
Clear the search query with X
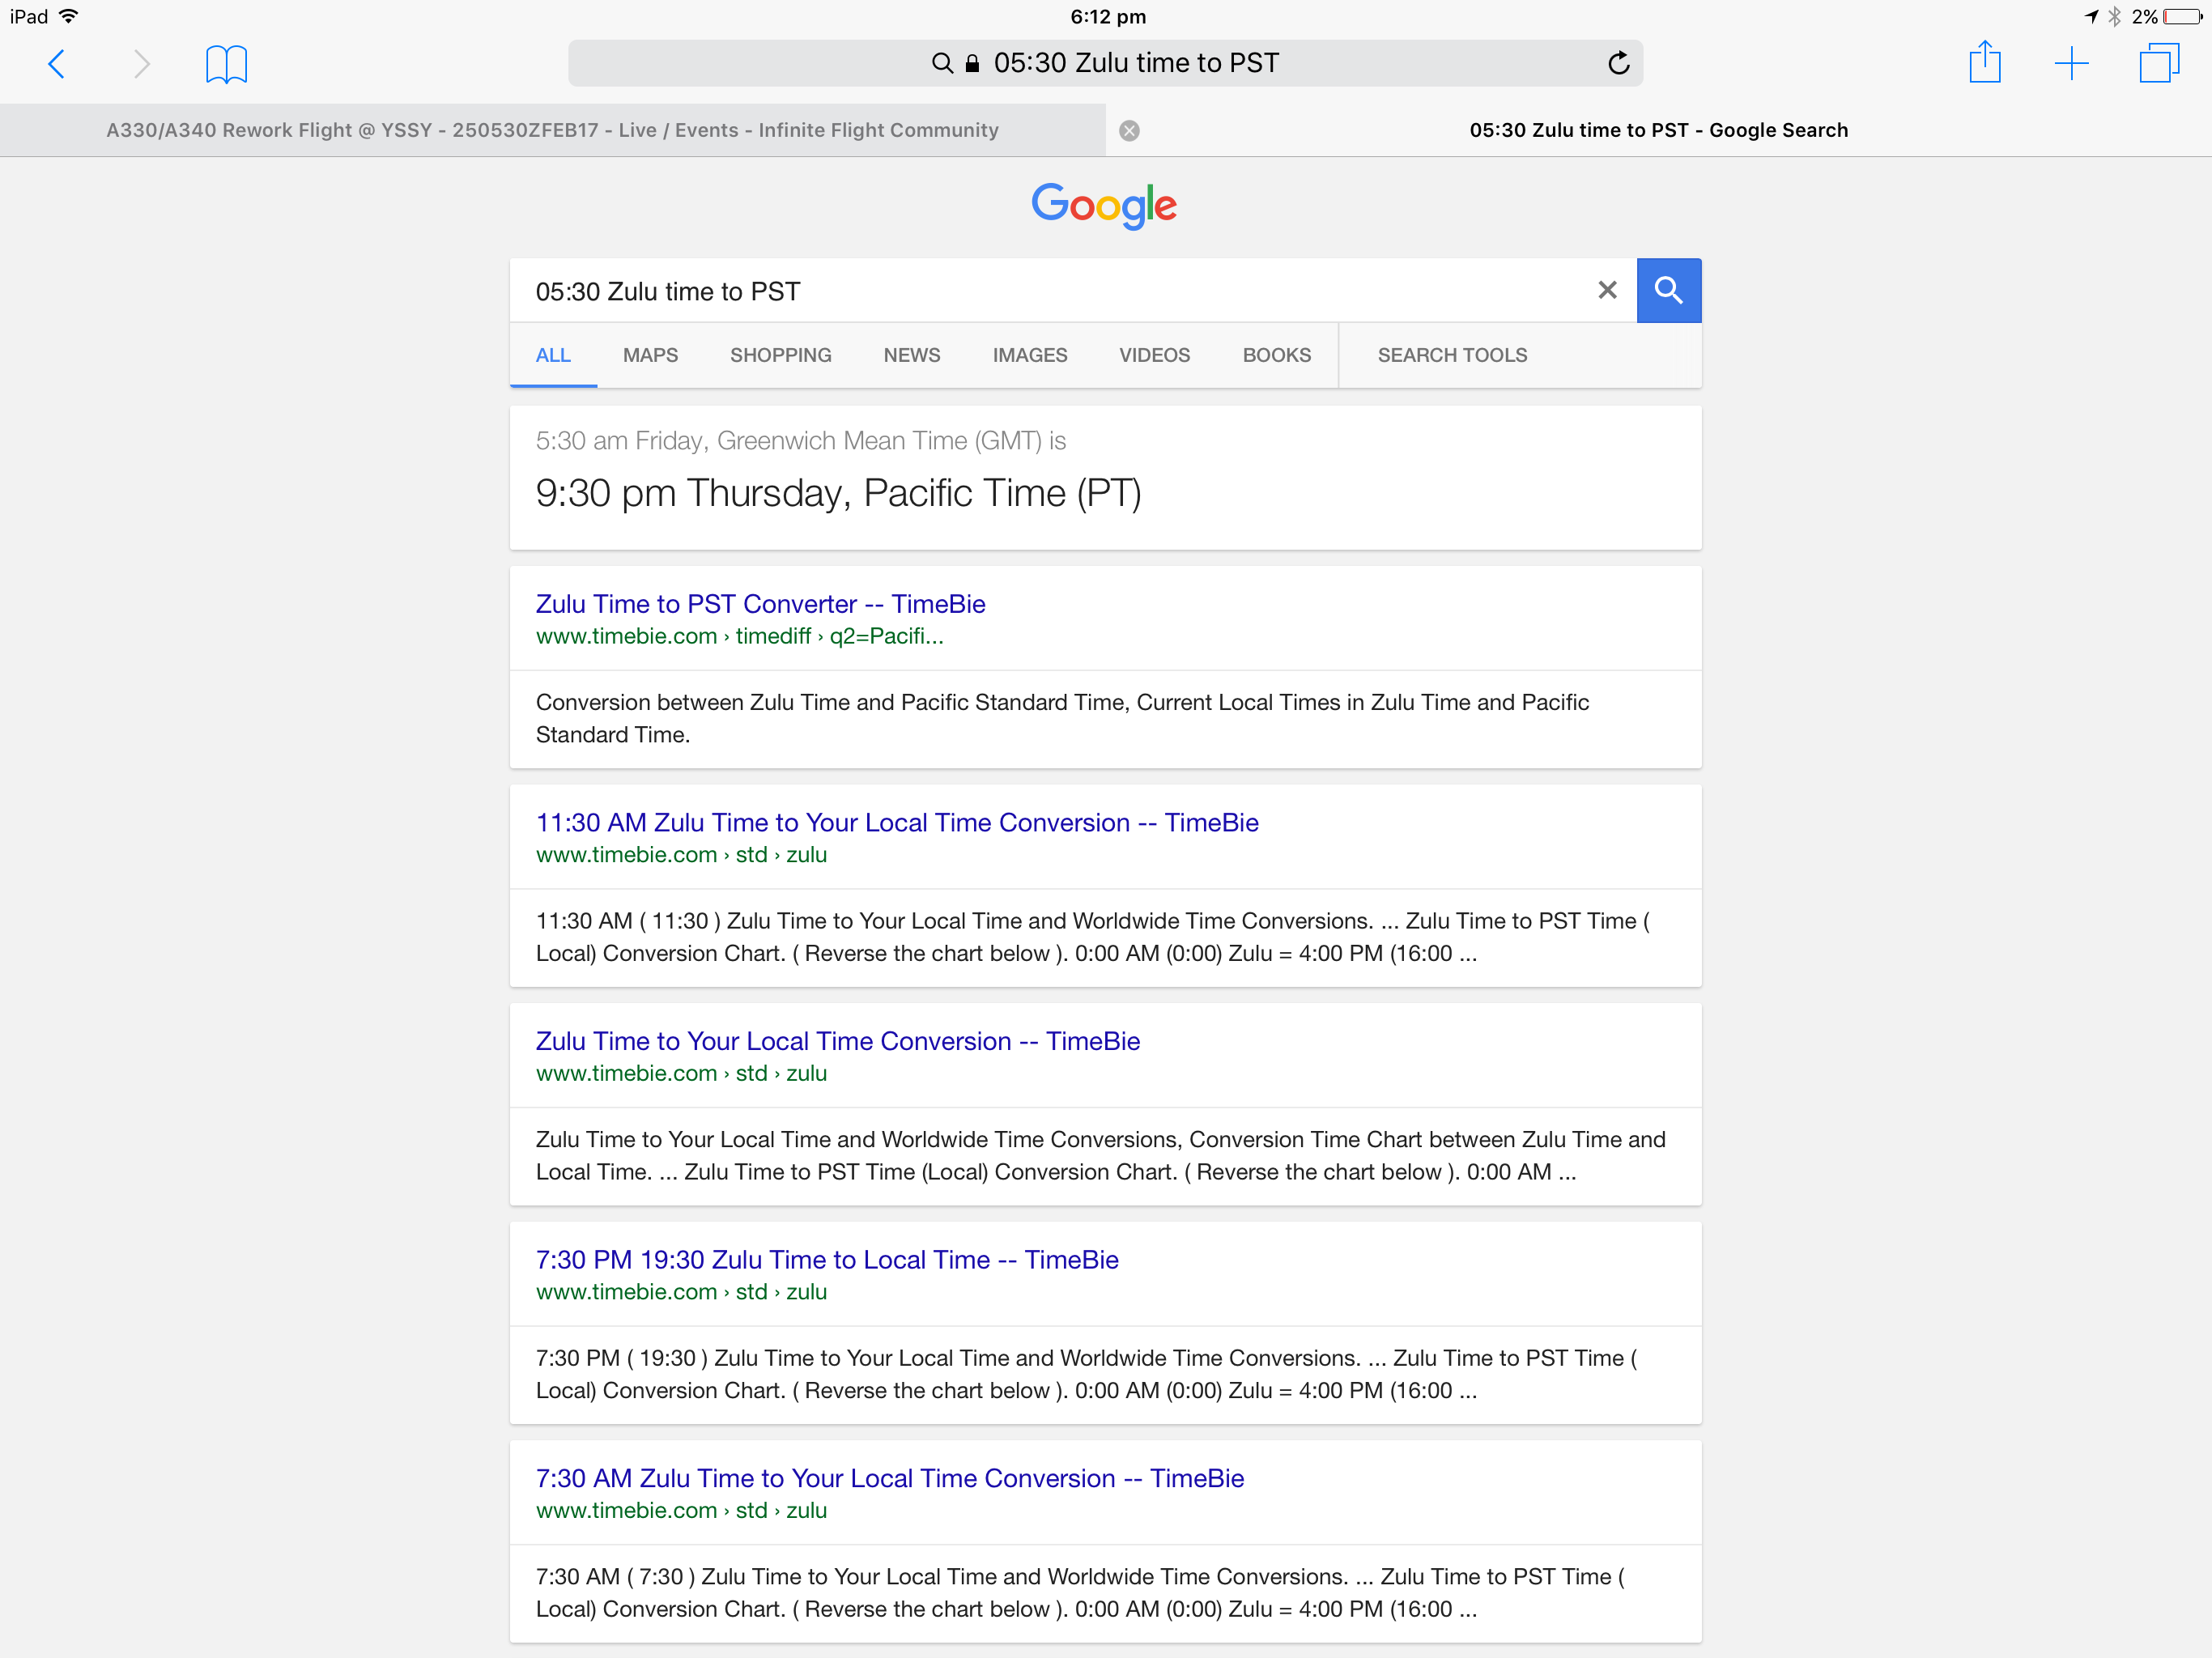click(x=1607, y=290)
